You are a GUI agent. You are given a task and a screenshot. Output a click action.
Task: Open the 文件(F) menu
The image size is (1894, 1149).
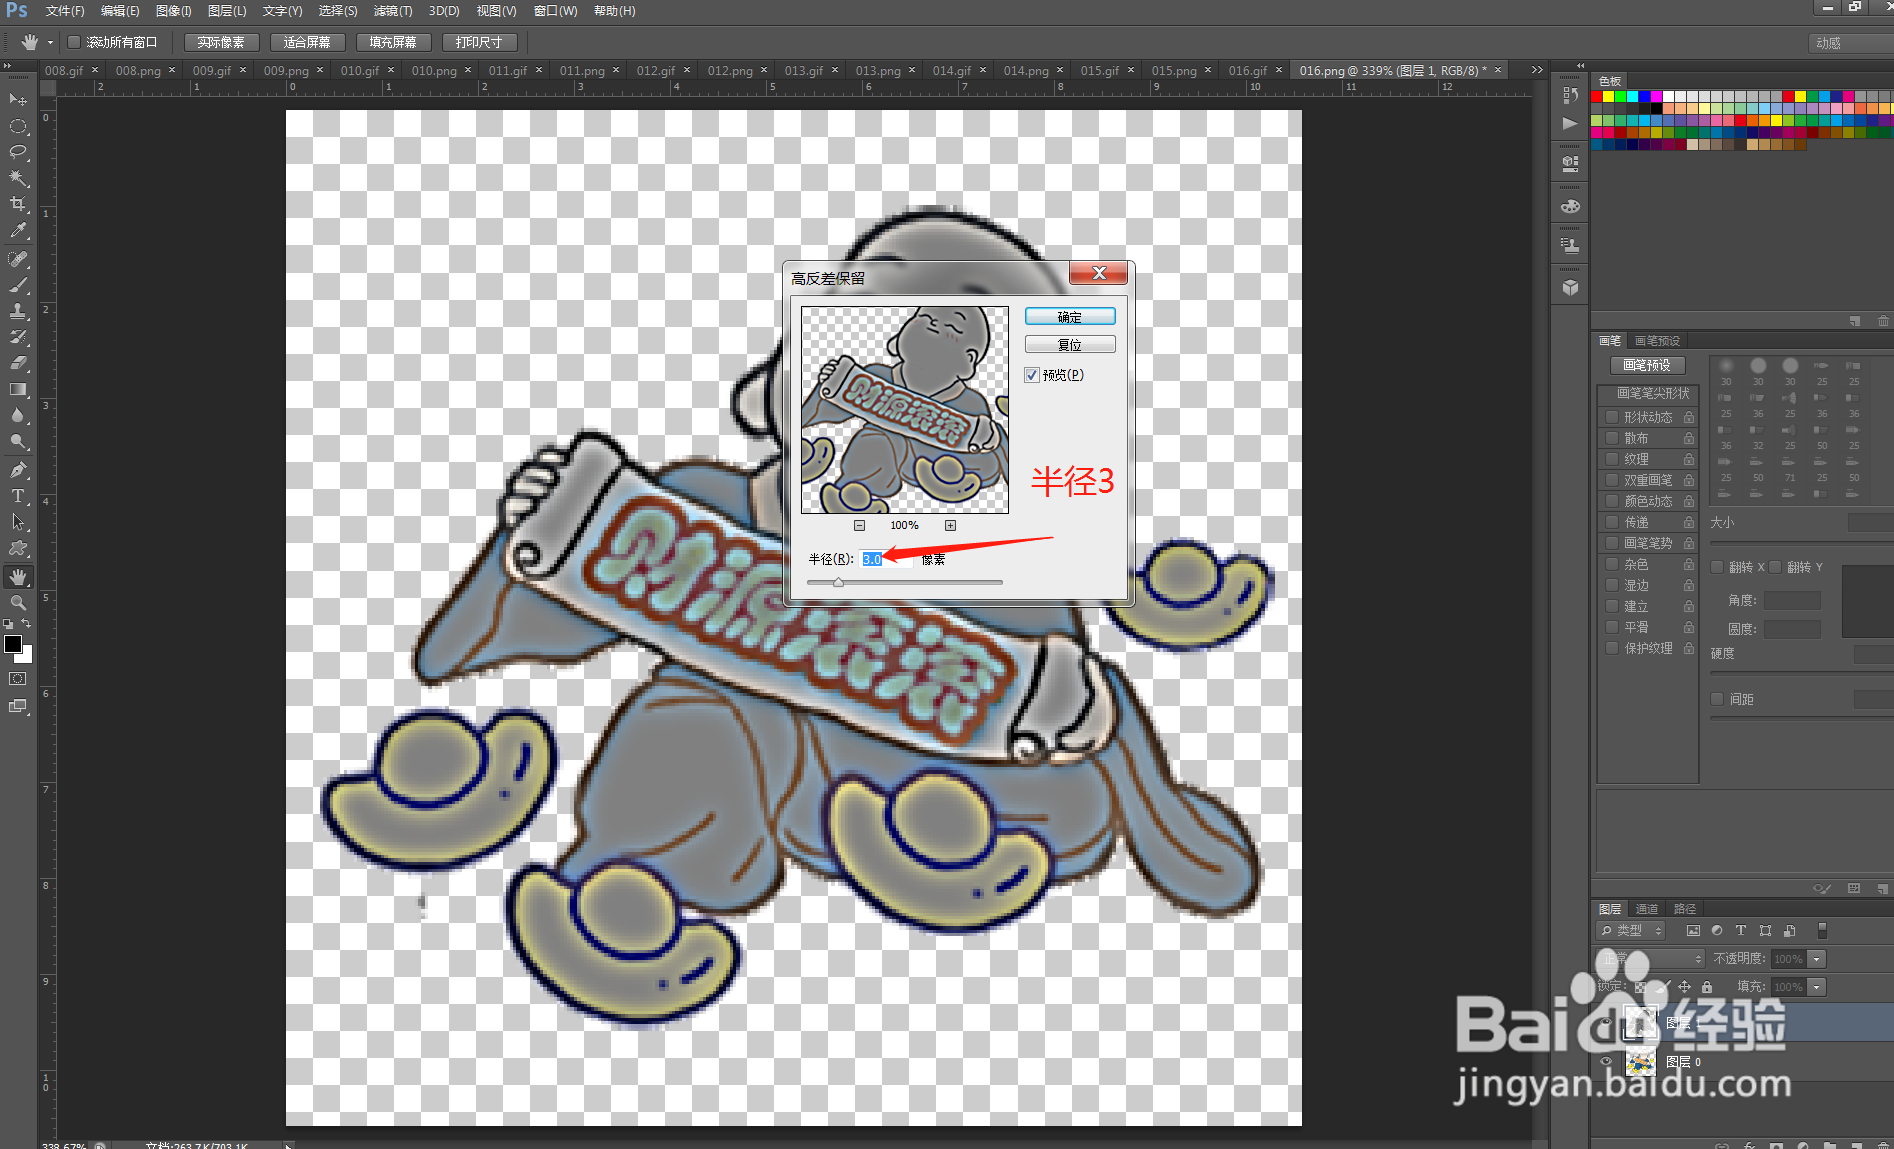[x=65, y=11]
